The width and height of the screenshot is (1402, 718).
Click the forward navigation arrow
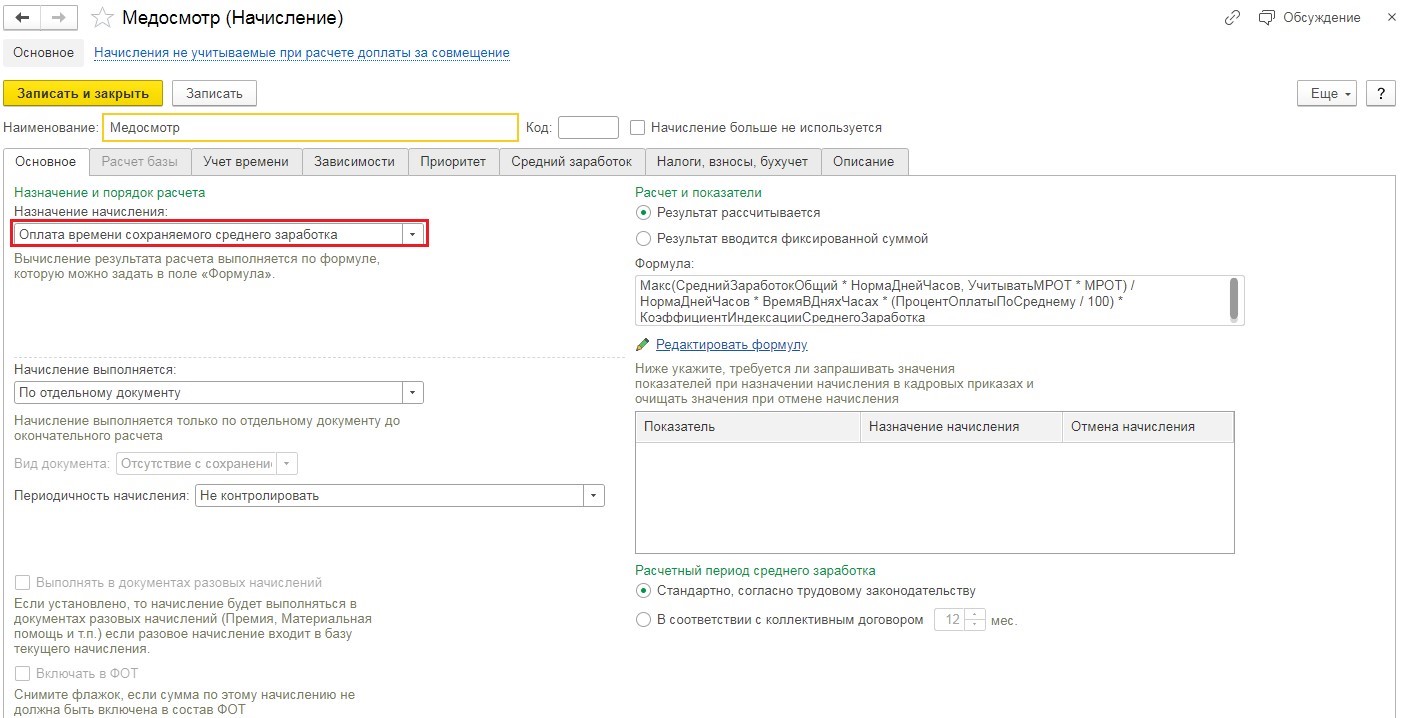(x=58, y=18)
